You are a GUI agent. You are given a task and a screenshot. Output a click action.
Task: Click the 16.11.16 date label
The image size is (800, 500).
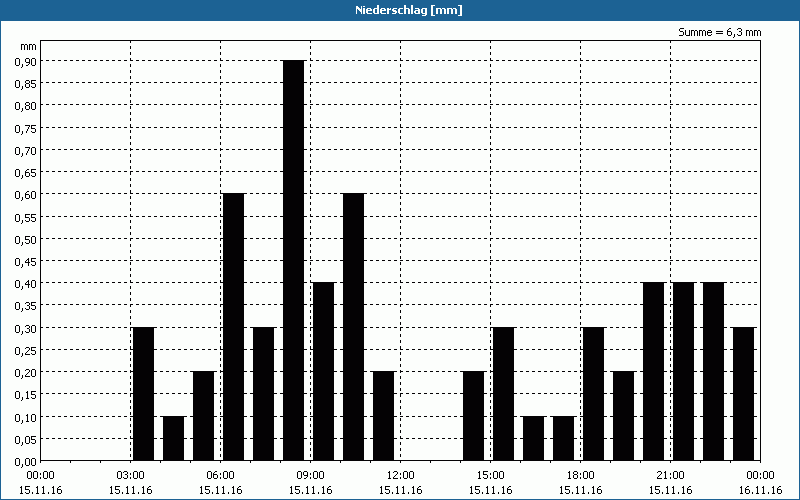[760, 490]
